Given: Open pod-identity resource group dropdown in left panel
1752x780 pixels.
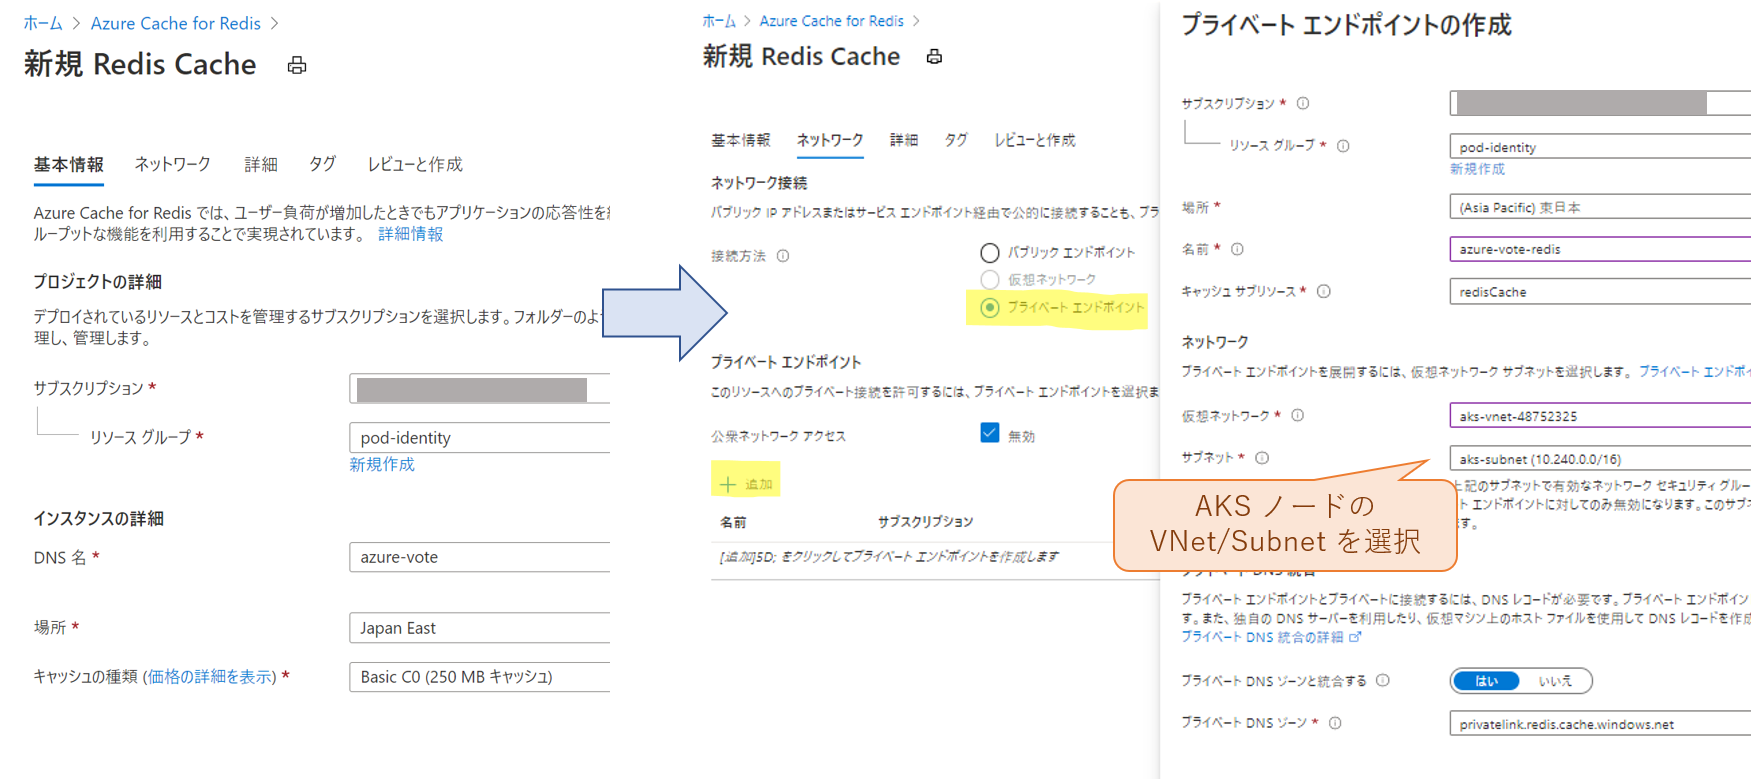Looking at the screenshot, I should coord(480,437).
